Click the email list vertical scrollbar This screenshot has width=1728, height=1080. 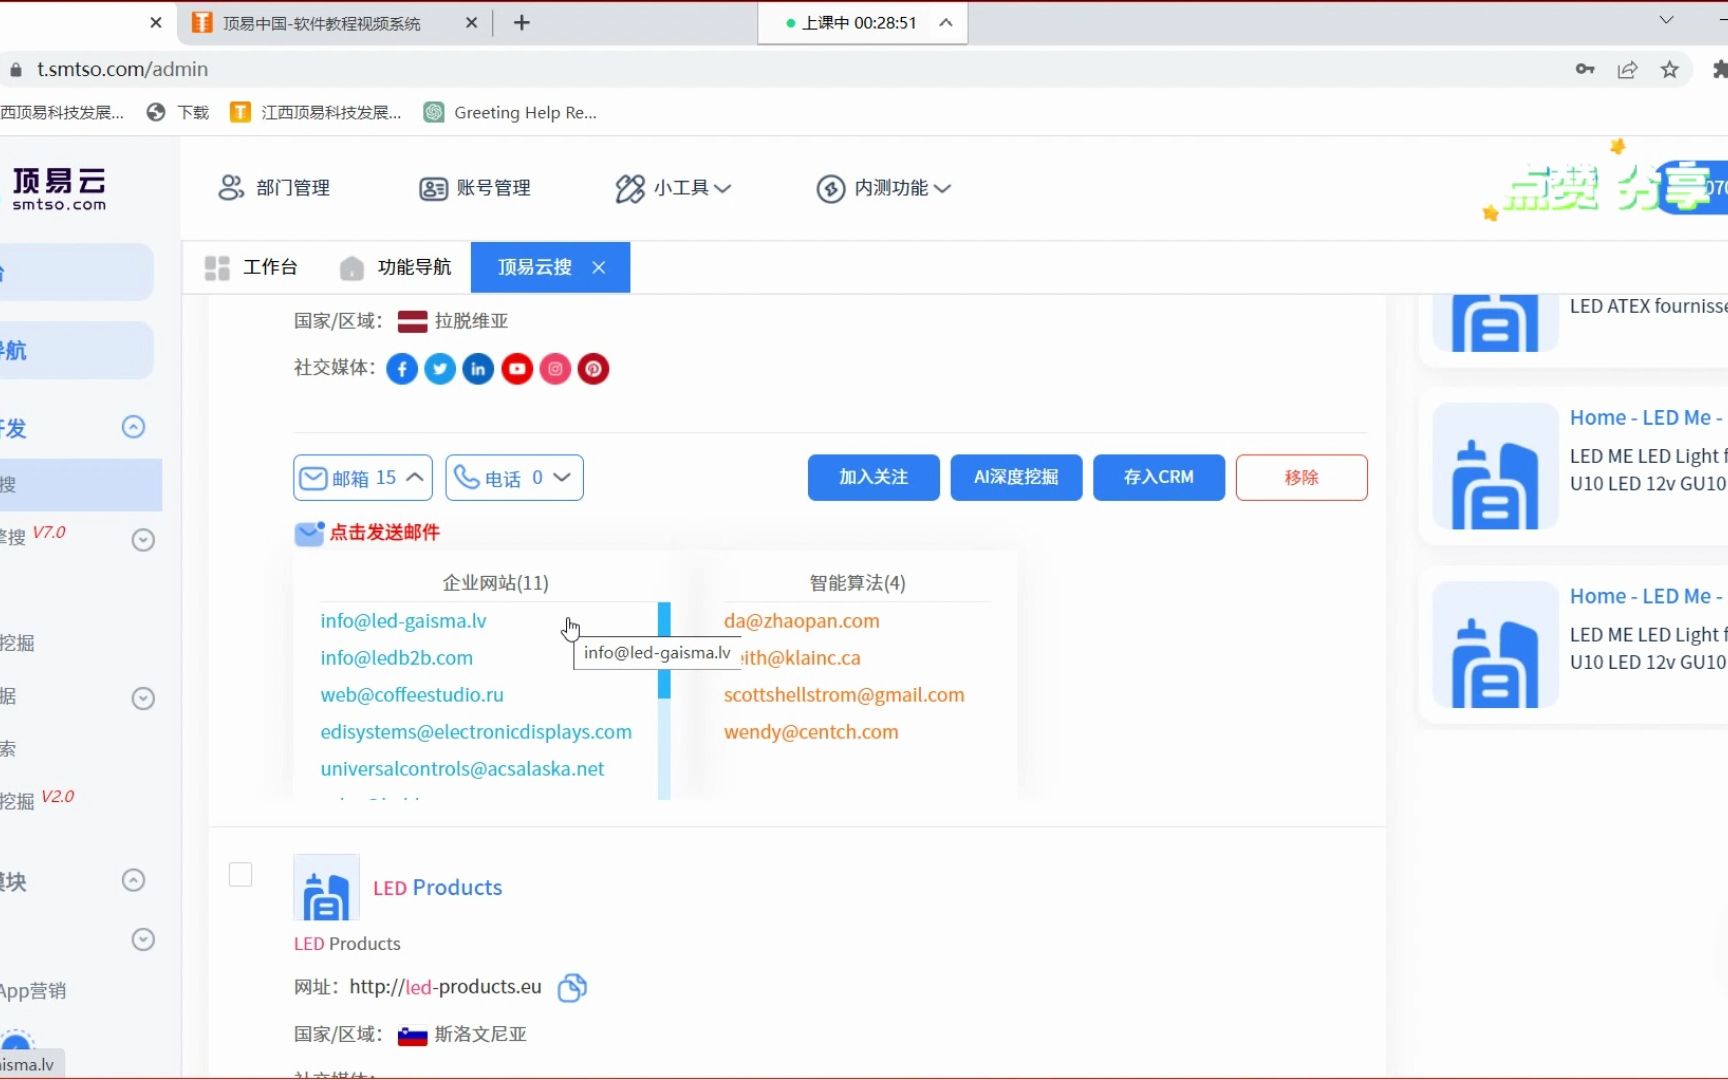[x=664, y=700]
